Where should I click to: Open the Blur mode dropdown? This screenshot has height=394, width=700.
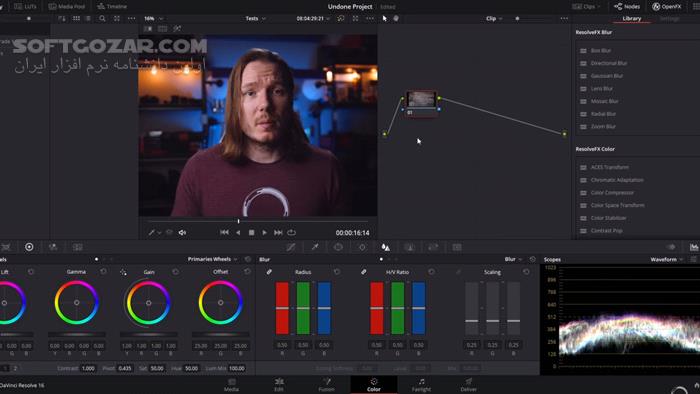[513, 259]
